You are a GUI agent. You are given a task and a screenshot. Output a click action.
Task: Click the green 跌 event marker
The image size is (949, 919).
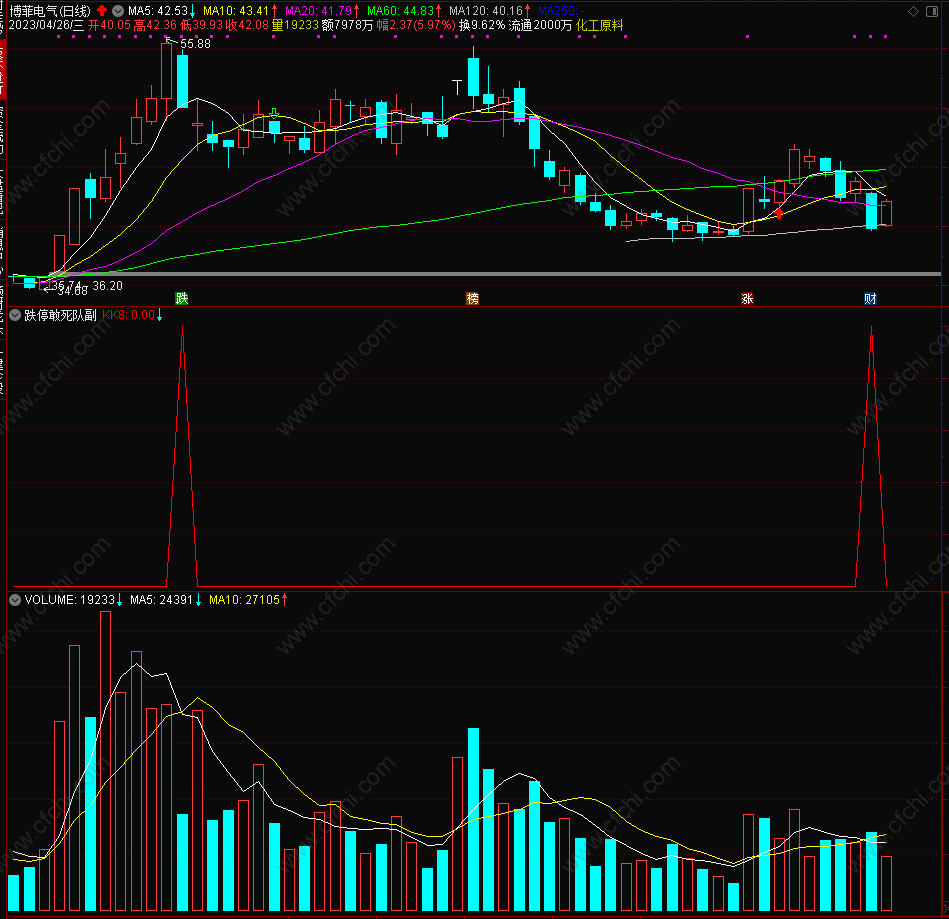(182, 298)
